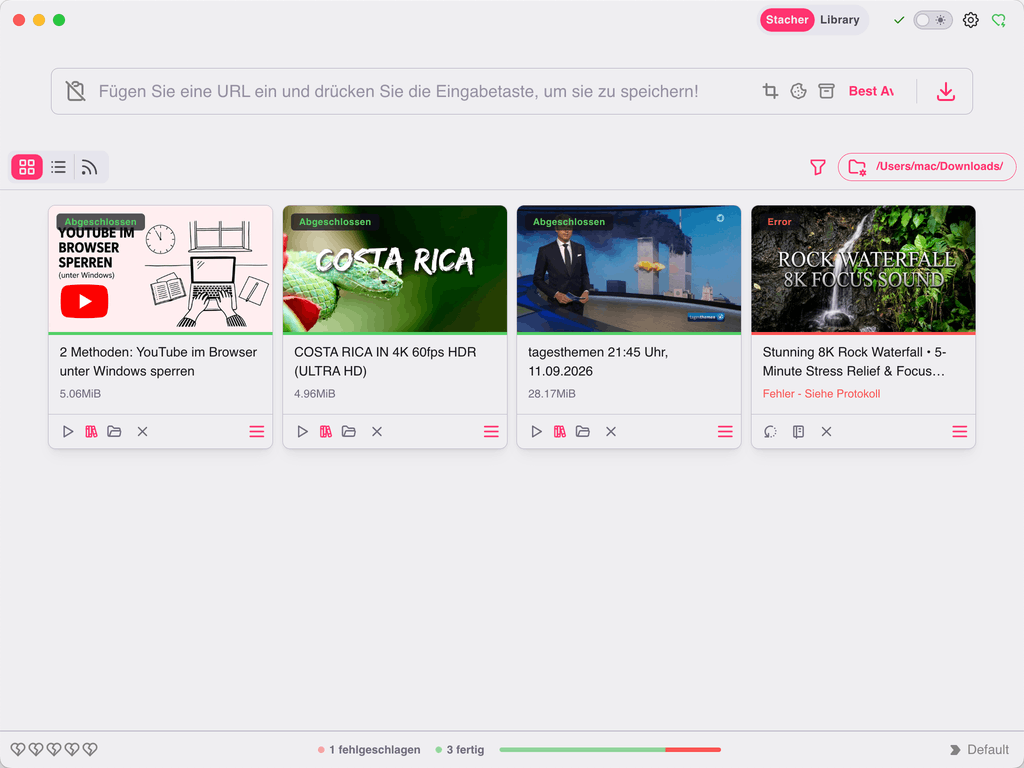Image resolution: width=1024 pixels, height=768 pixels.
Task: Switch to grid view
Action: [x=27, y=167]
